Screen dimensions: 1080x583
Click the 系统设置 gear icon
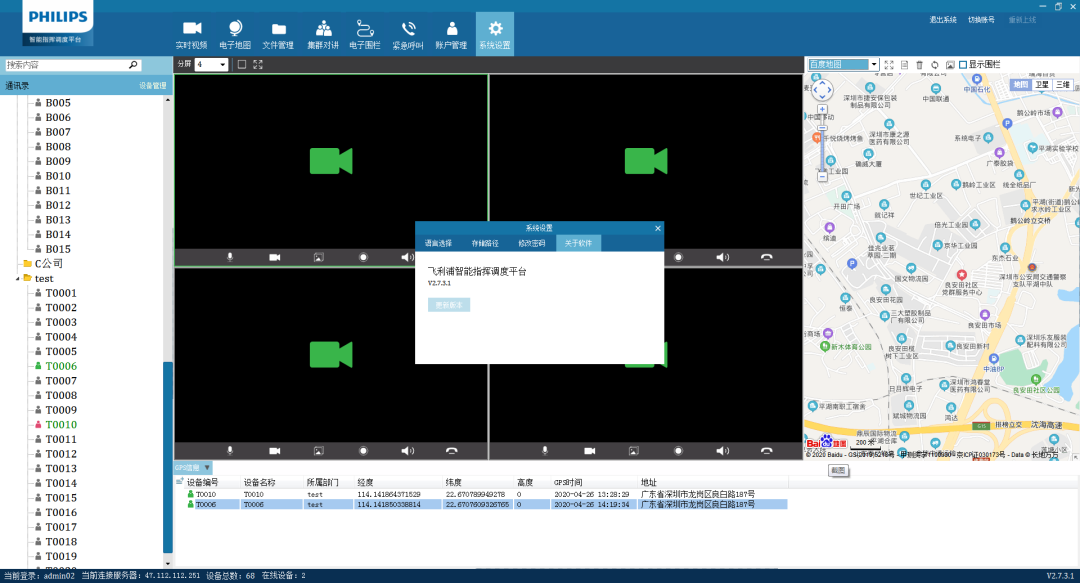495,29
